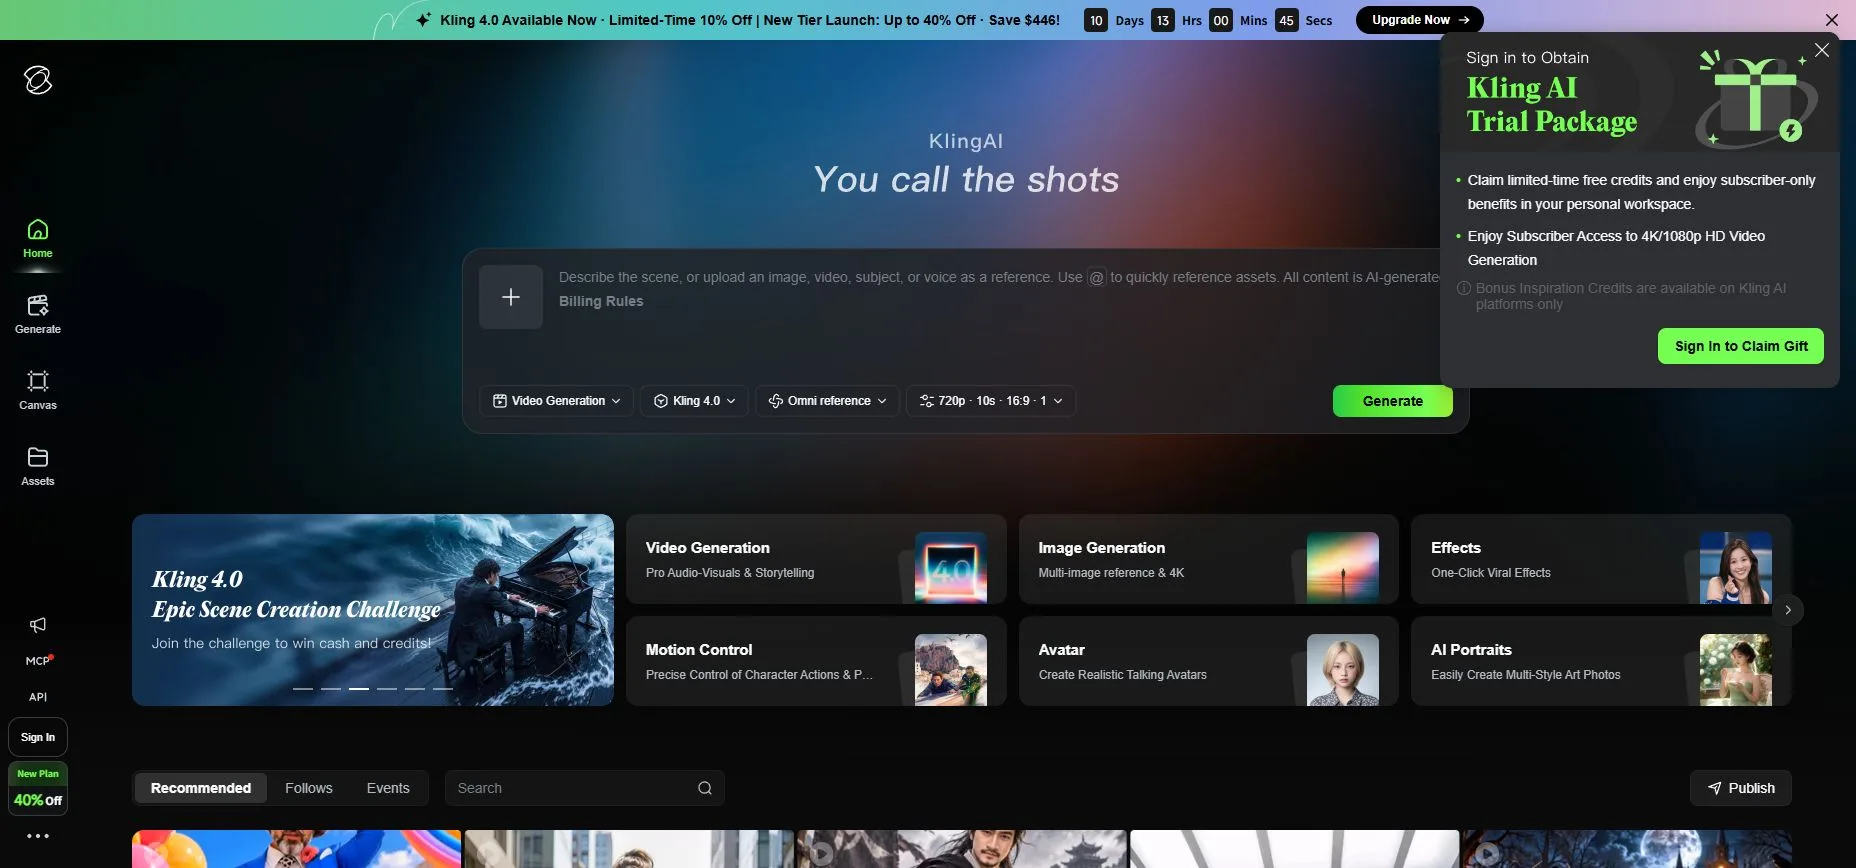Open the MCP sidebar link

click(38, 661)
